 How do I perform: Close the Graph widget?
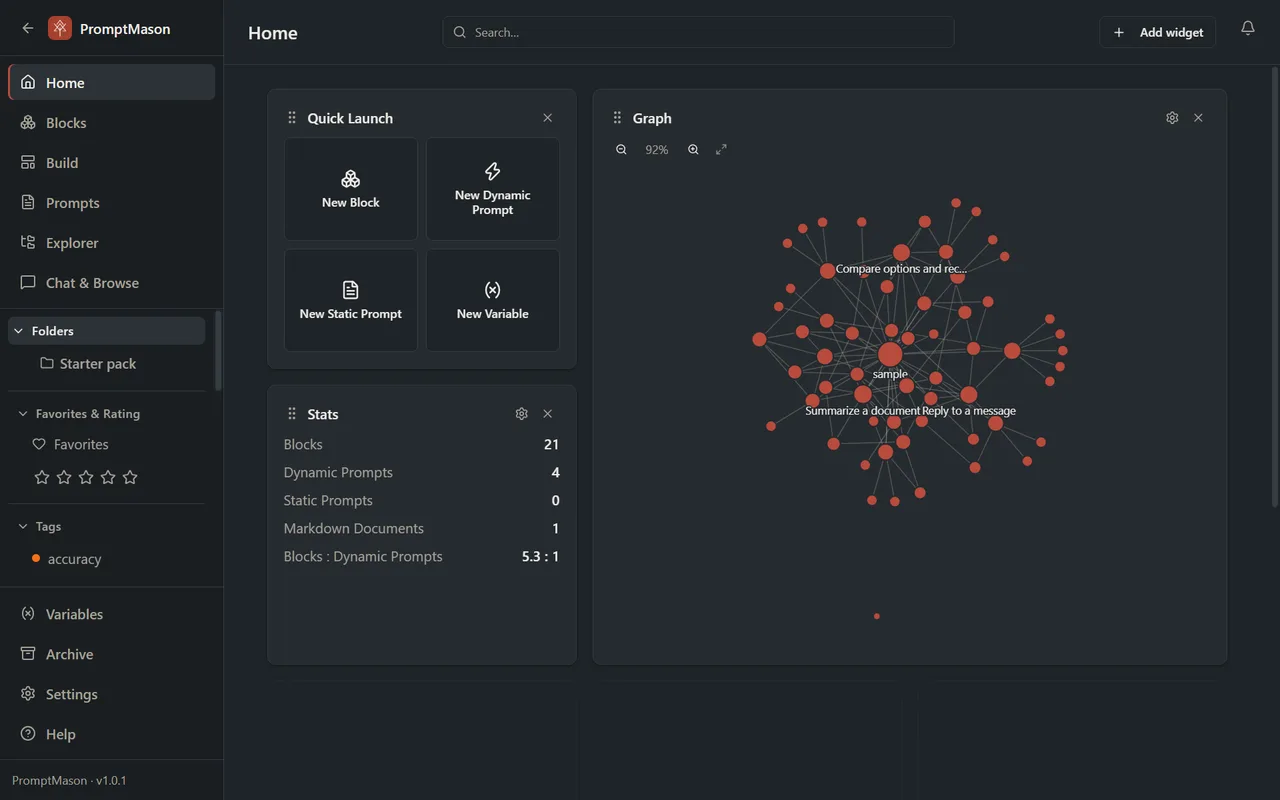coord(1198,118)
